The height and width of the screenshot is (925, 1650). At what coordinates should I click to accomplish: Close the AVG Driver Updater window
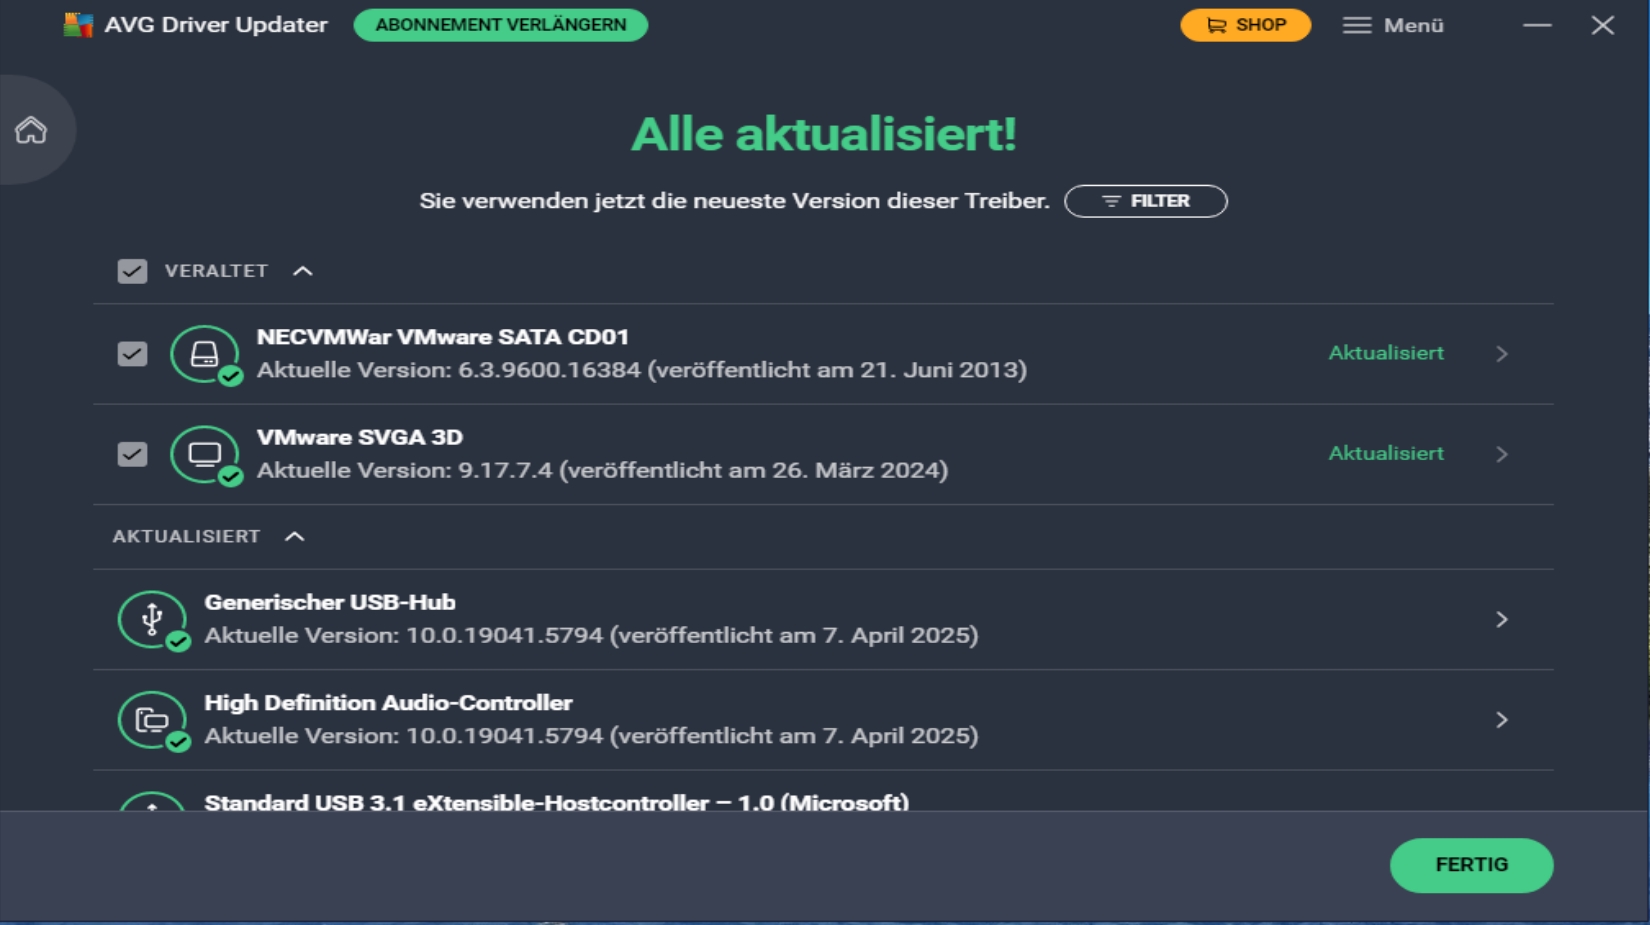point(1603,25)
